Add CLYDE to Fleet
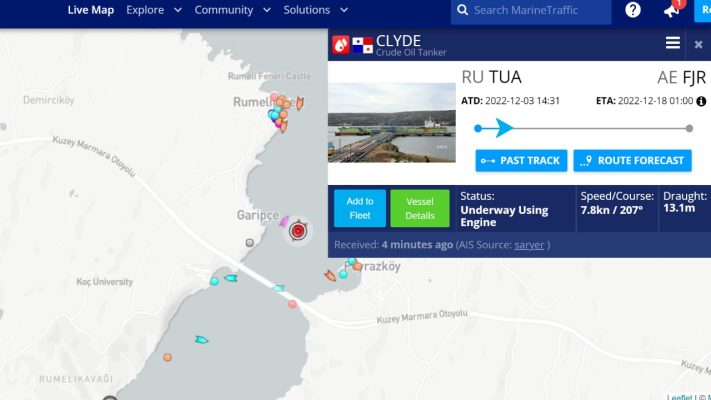Screen dimensions: 711x400 [x=360, y=208]
